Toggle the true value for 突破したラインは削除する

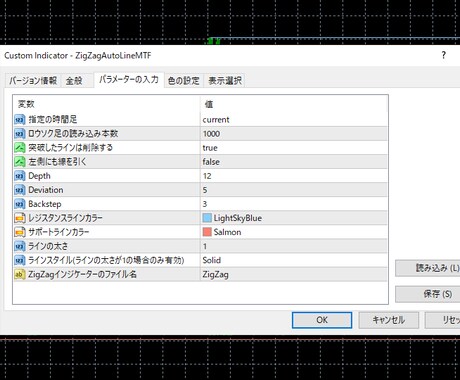[x=293, y=148]
